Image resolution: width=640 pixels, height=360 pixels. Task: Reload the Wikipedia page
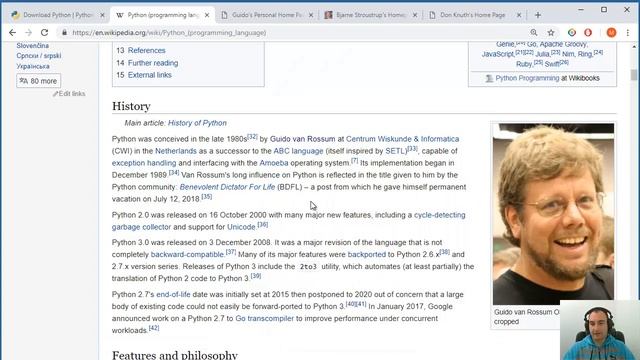coord(44,33)
